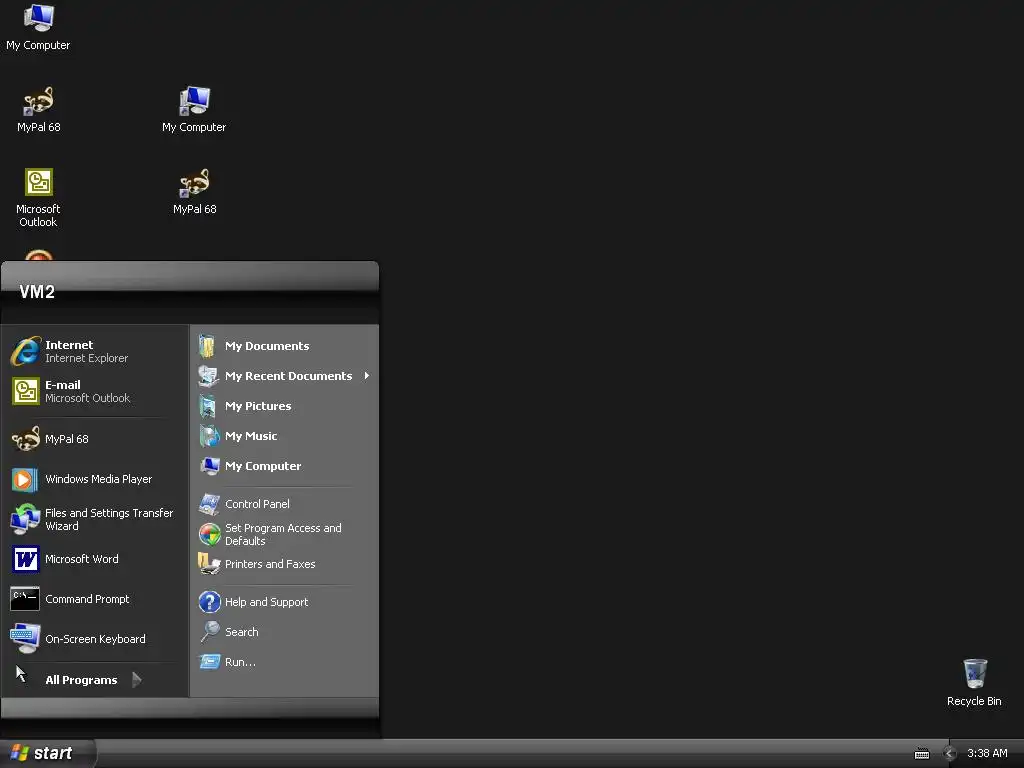
Task: Open Printers and Faxes icon
Action: tap(209, 564)
